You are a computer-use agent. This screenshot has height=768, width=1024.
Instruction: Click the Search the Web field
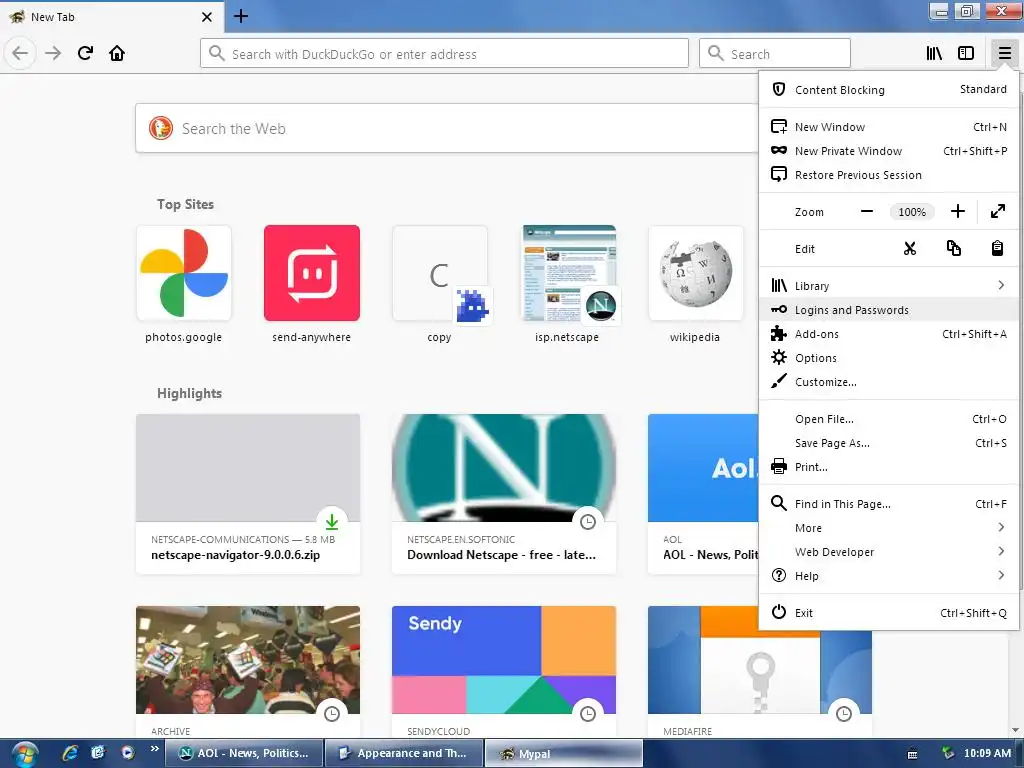[x=447, y=129]
